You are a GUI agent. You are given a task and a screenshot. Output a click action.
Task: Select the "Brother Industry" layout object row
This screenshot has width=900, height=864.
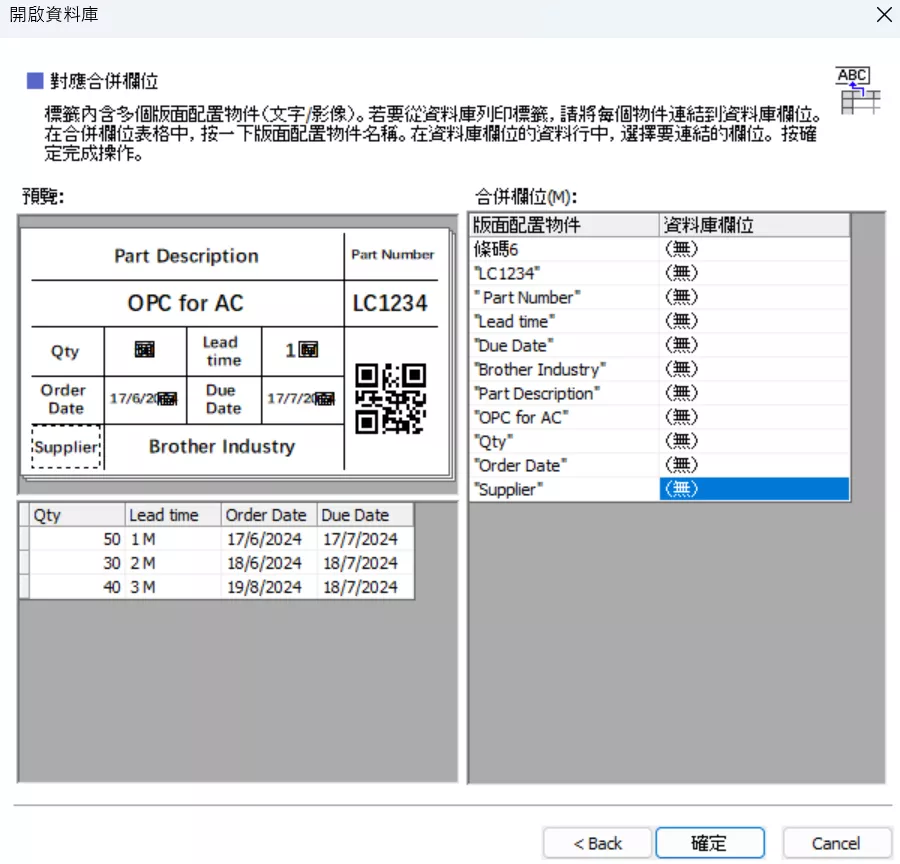pos(564,369)
